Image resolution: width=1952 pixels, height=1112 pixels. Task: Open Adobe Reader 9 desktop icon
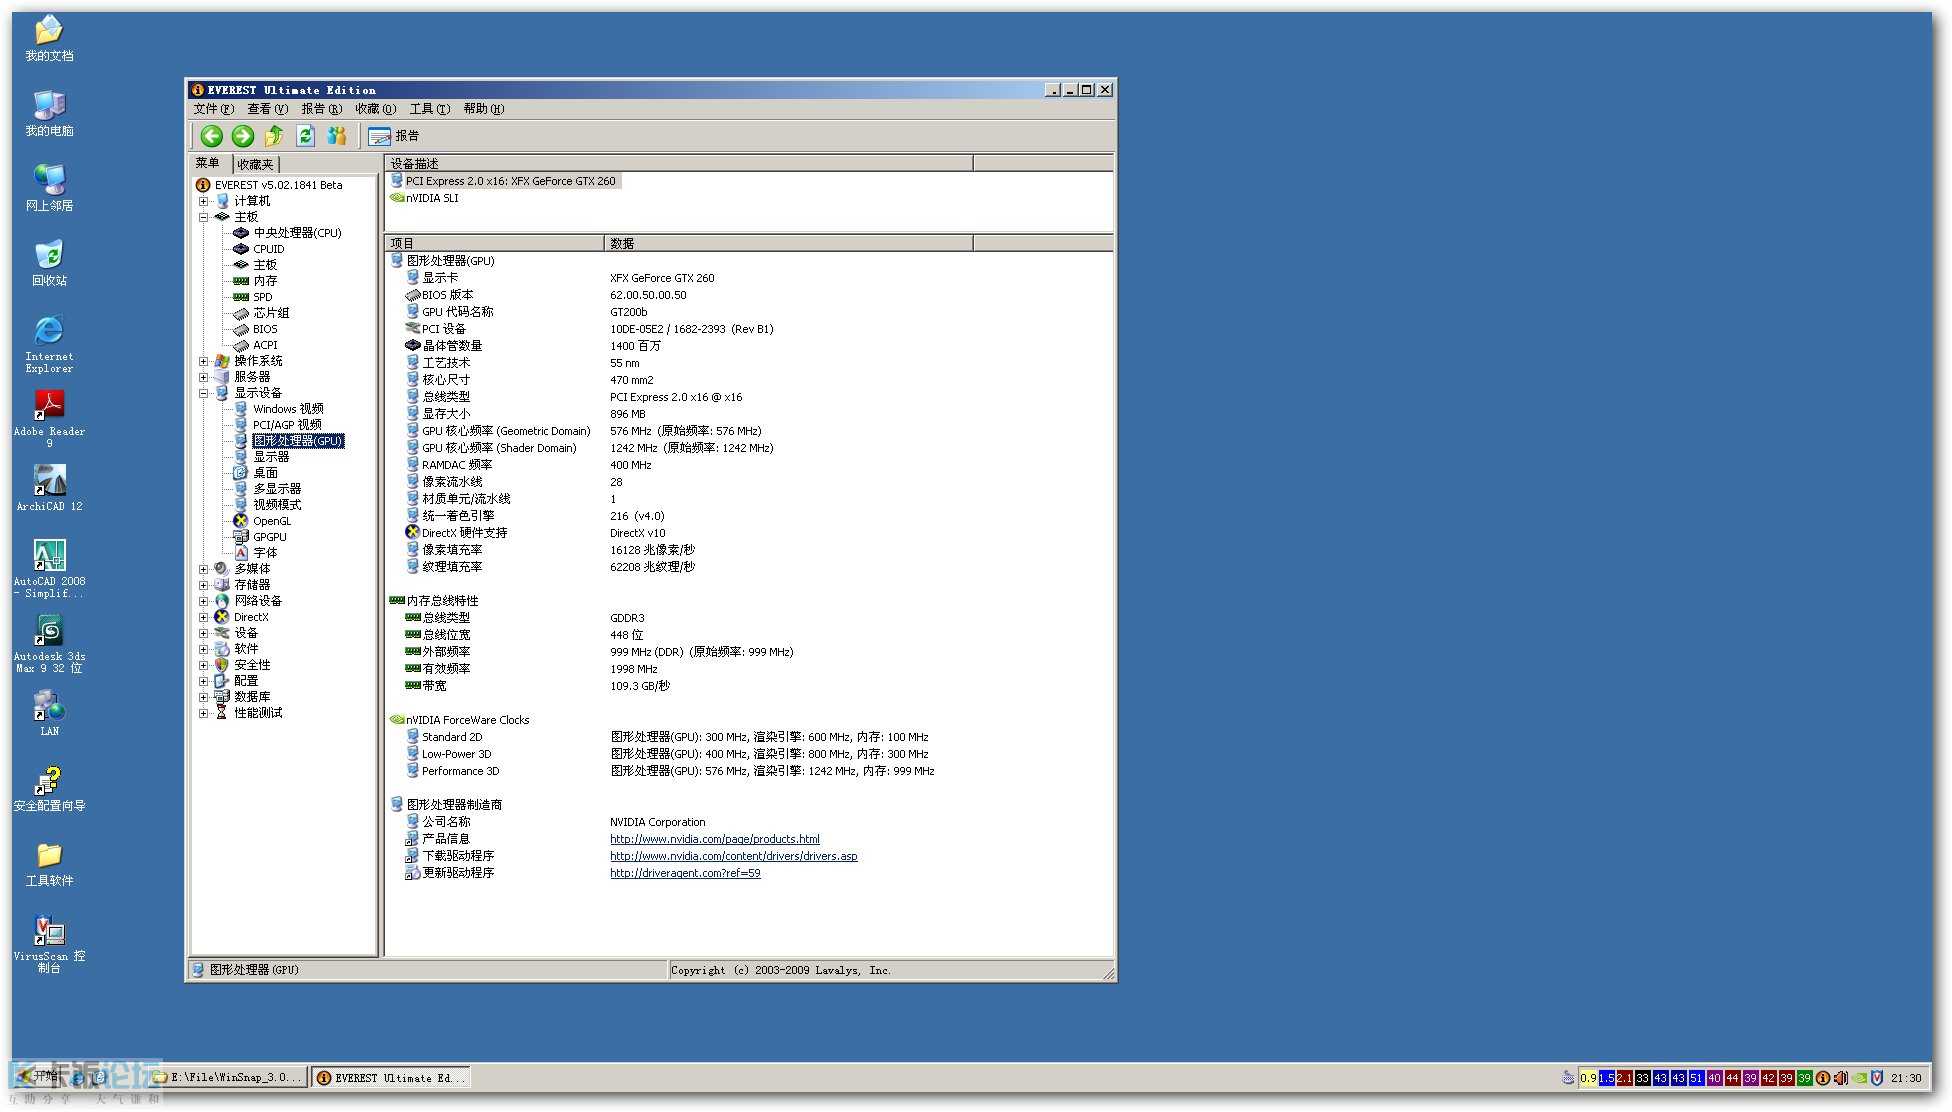tap(49, 419)
